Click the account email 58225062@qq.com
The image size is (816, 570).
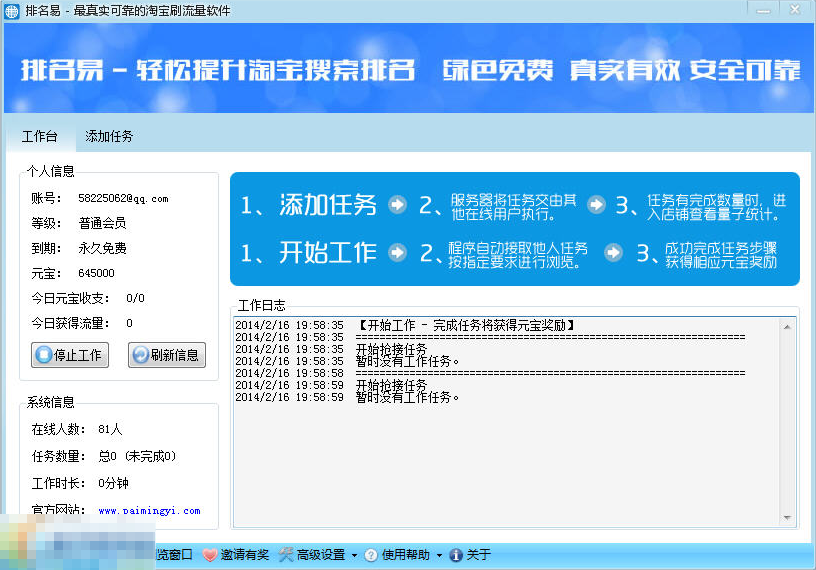[x=123, y=199]
